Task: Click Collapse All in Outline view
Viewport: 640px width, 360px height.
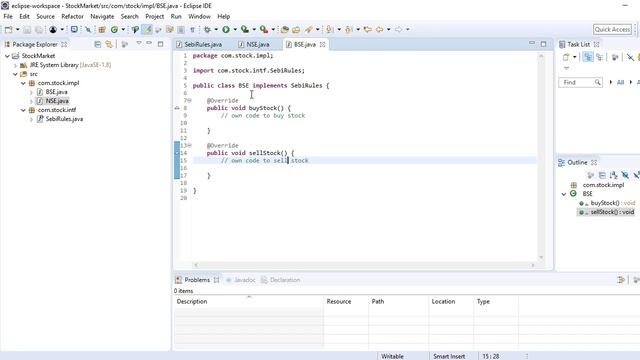Action: [x=602, y=175]
